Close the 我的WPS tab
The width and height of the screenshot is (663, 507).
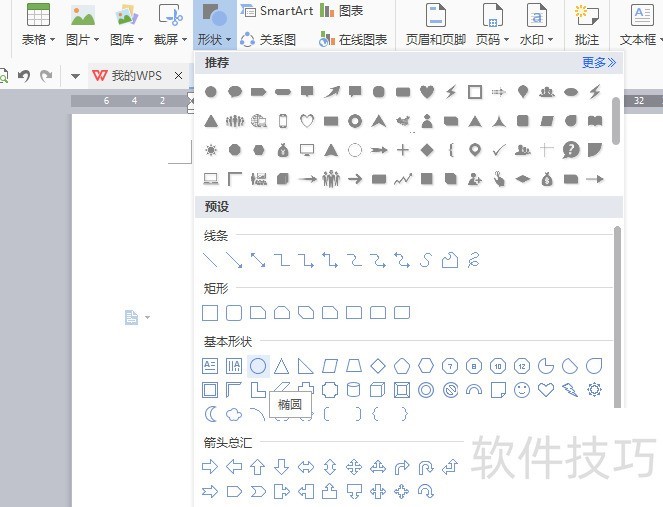[178, 76]
